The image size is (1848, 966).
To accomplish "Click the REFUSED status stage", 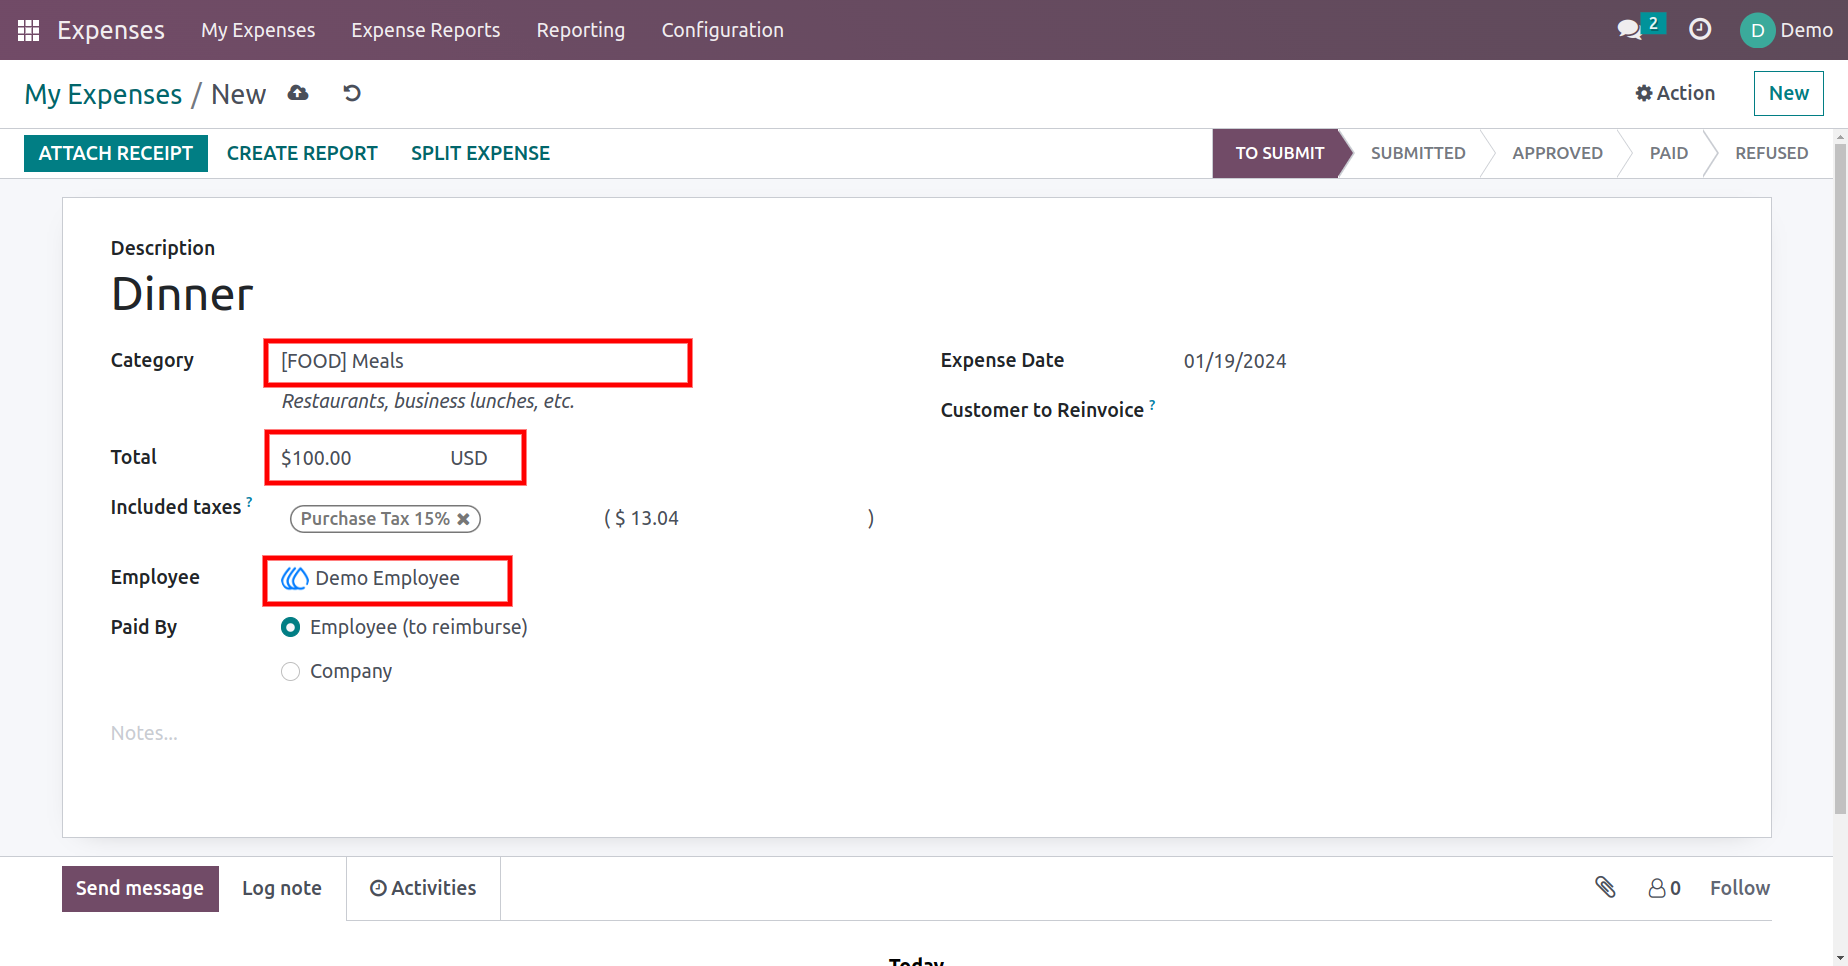I will tap(1771, 153).
